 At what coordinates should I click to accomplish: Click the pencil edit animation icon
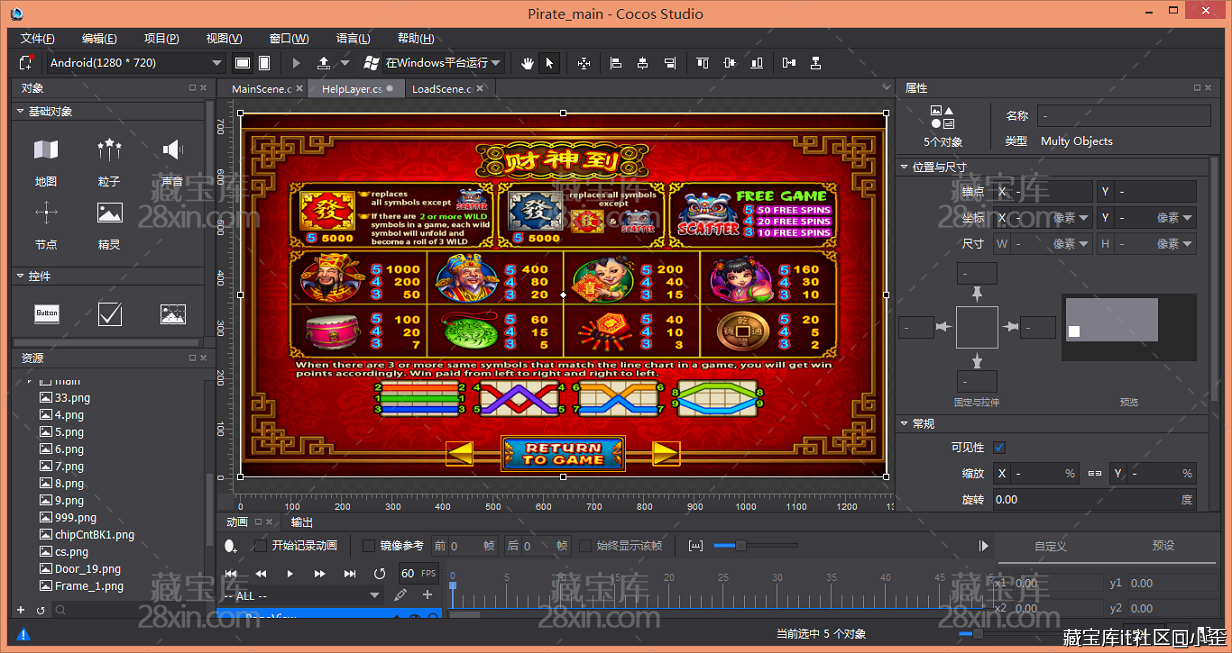click(x=401, y=595)
